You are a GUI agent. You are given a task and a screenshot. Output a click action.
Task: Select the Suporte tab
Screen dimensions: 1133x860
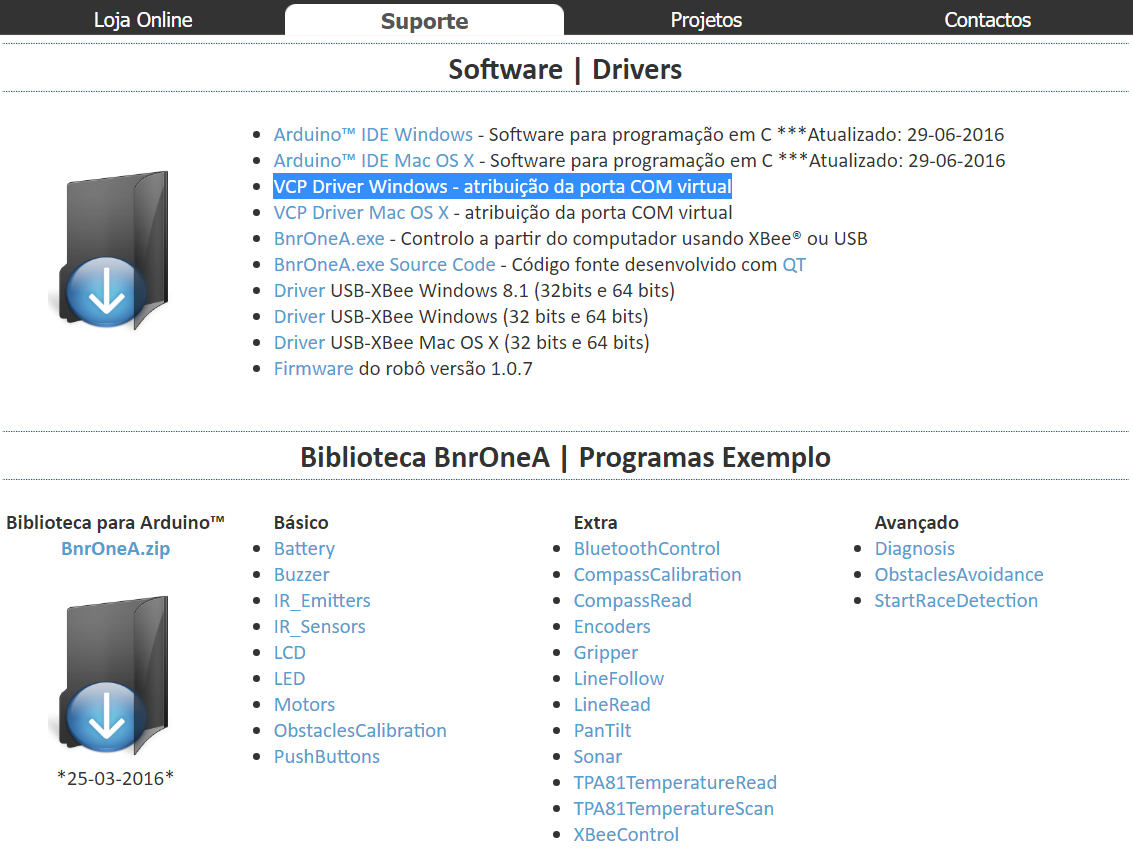click(424, 20)
